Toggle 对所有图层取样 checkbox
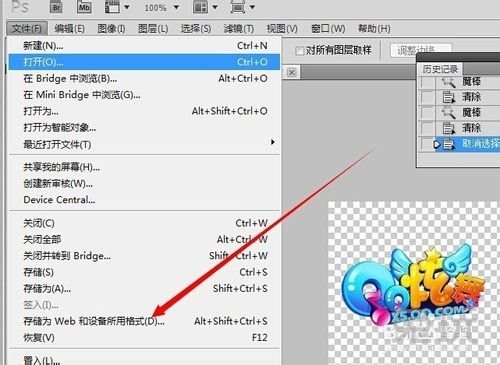500x365 pixels. coord(300,51)
